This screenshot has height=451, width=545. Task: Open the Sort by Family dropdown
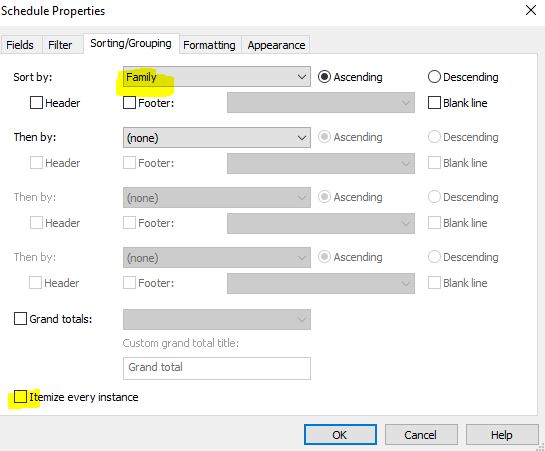click(x=217, y=76)
